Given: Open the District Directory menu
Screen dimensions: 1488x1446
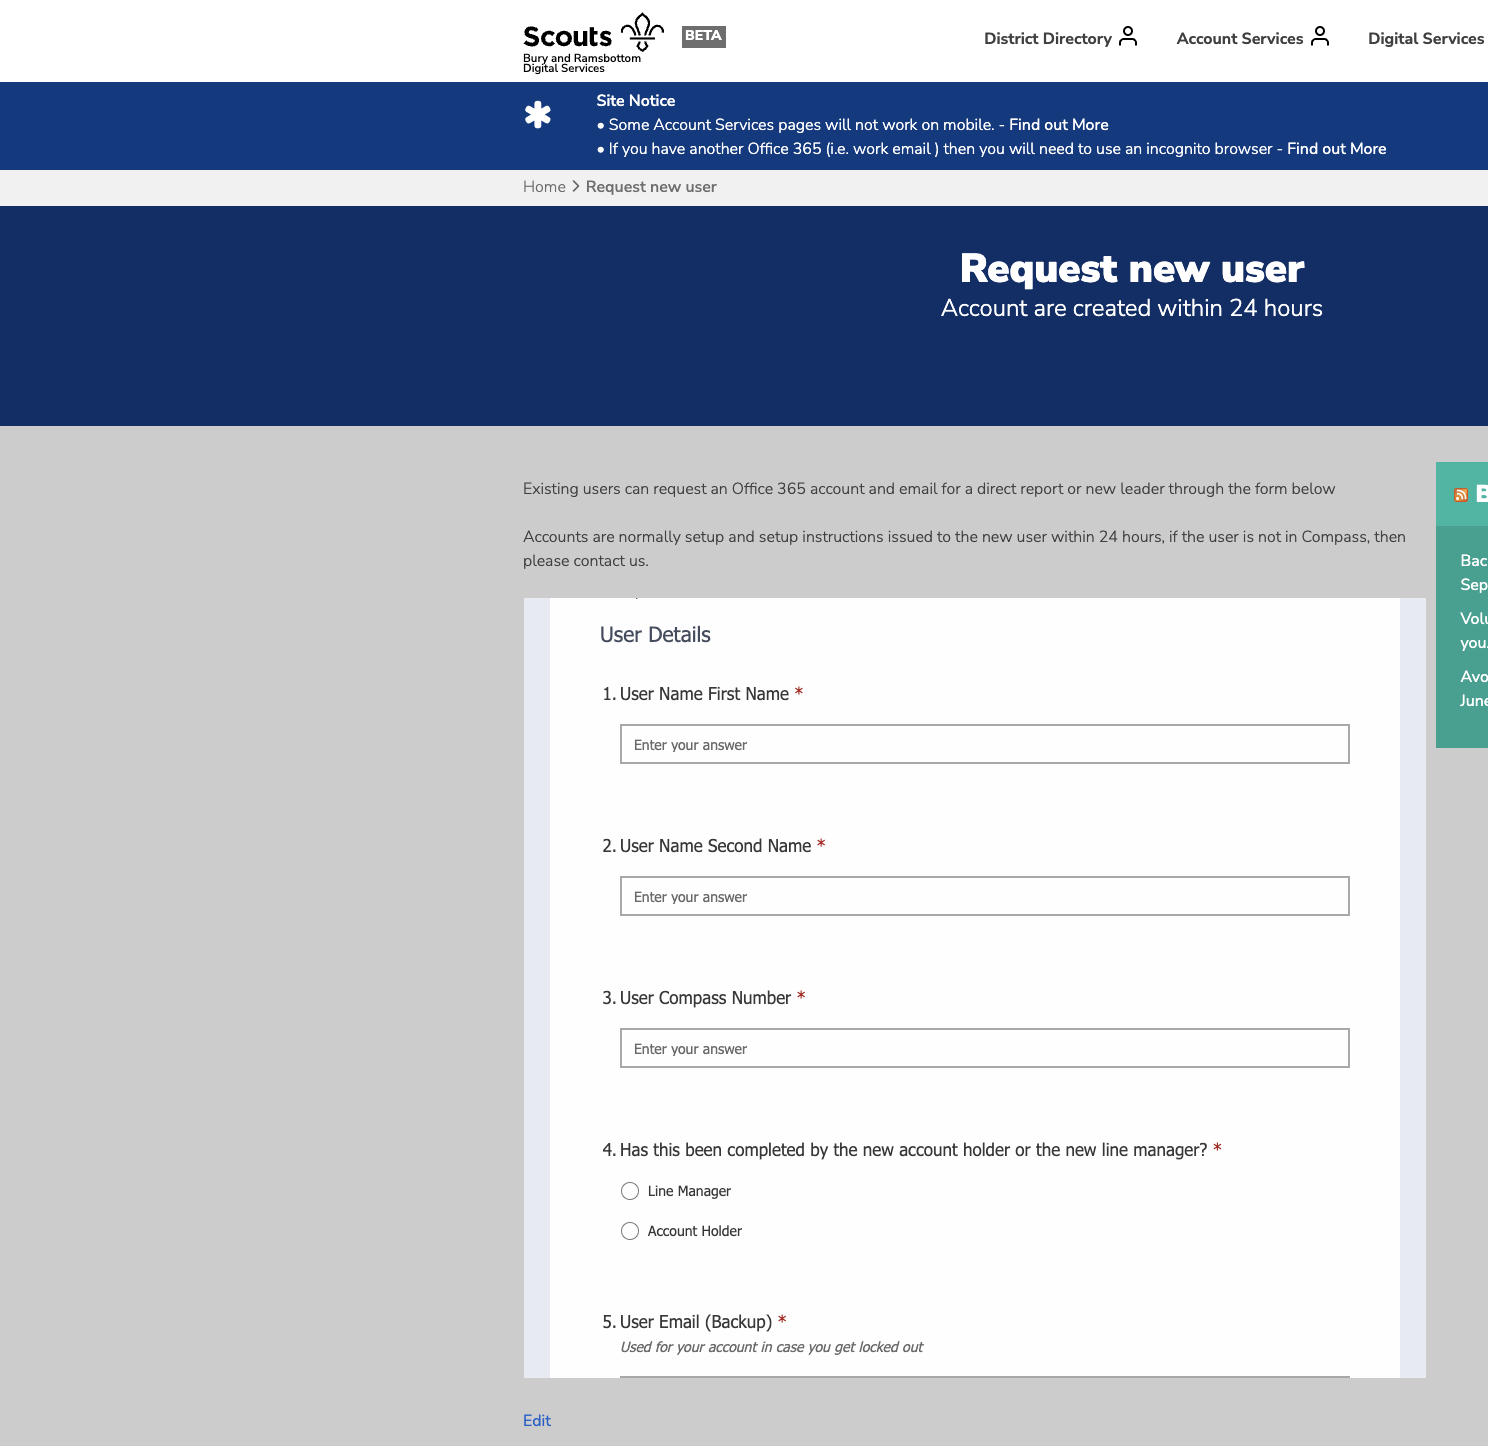Looking at the screenshot, I should (x=1048, y=38).
